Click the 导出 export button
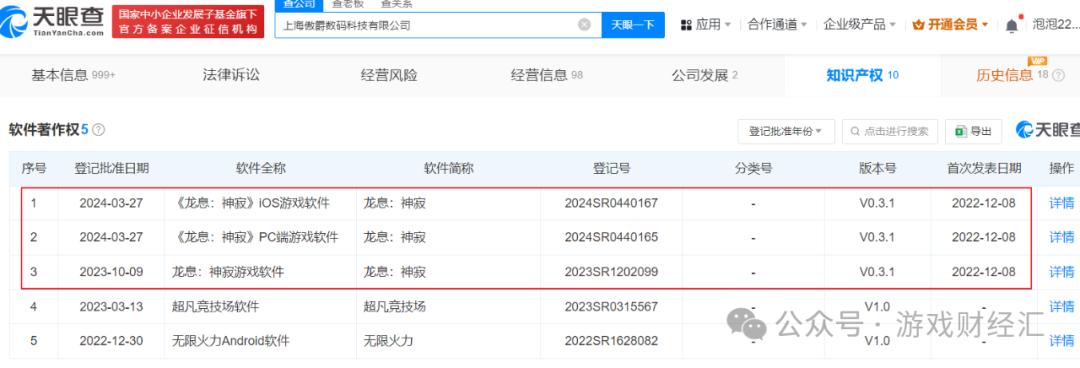 click(973, 131)
